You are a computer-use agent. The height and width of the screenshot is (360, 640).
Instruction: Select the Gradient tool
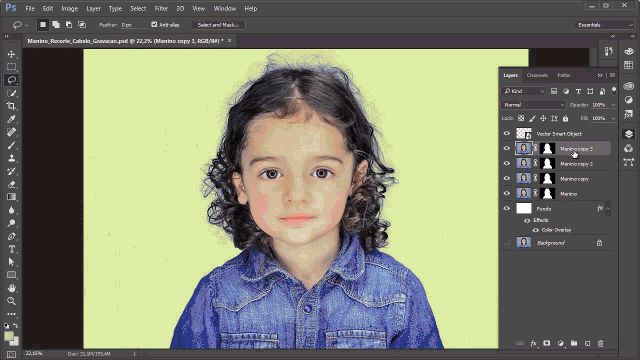(x=11, y=197)
